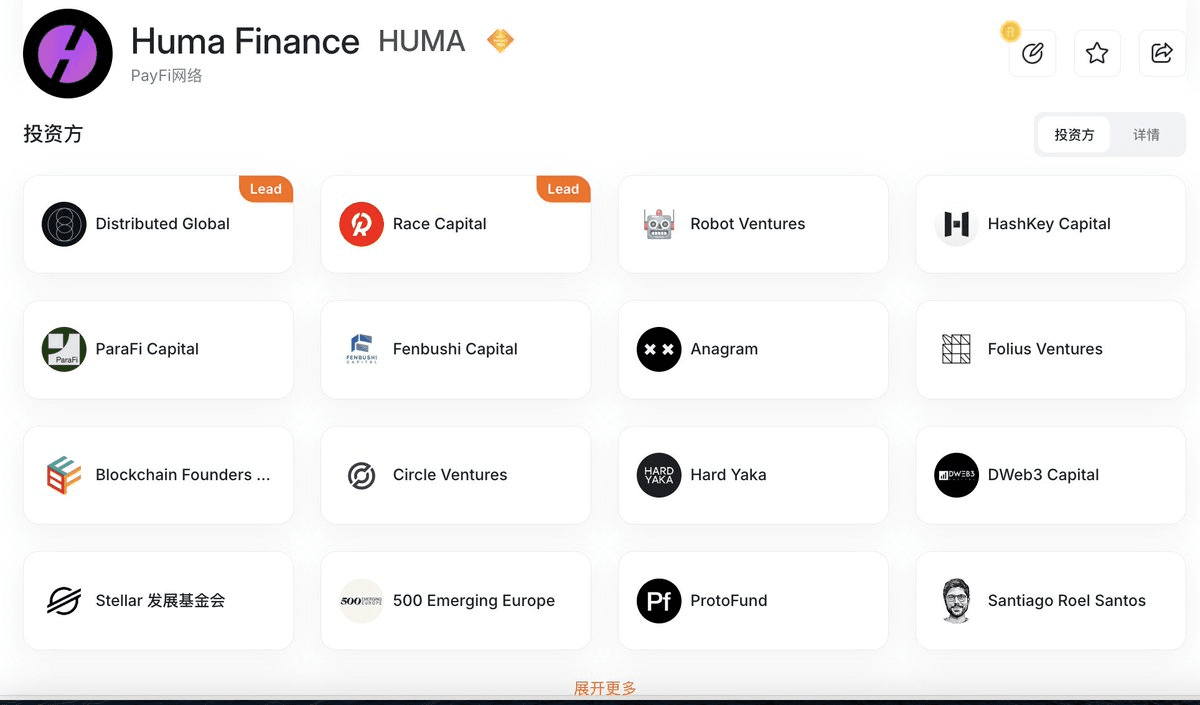Switch to the 详情 tab
Image resolution: width=1200 pixels, height=705 pixels.
1146,135
